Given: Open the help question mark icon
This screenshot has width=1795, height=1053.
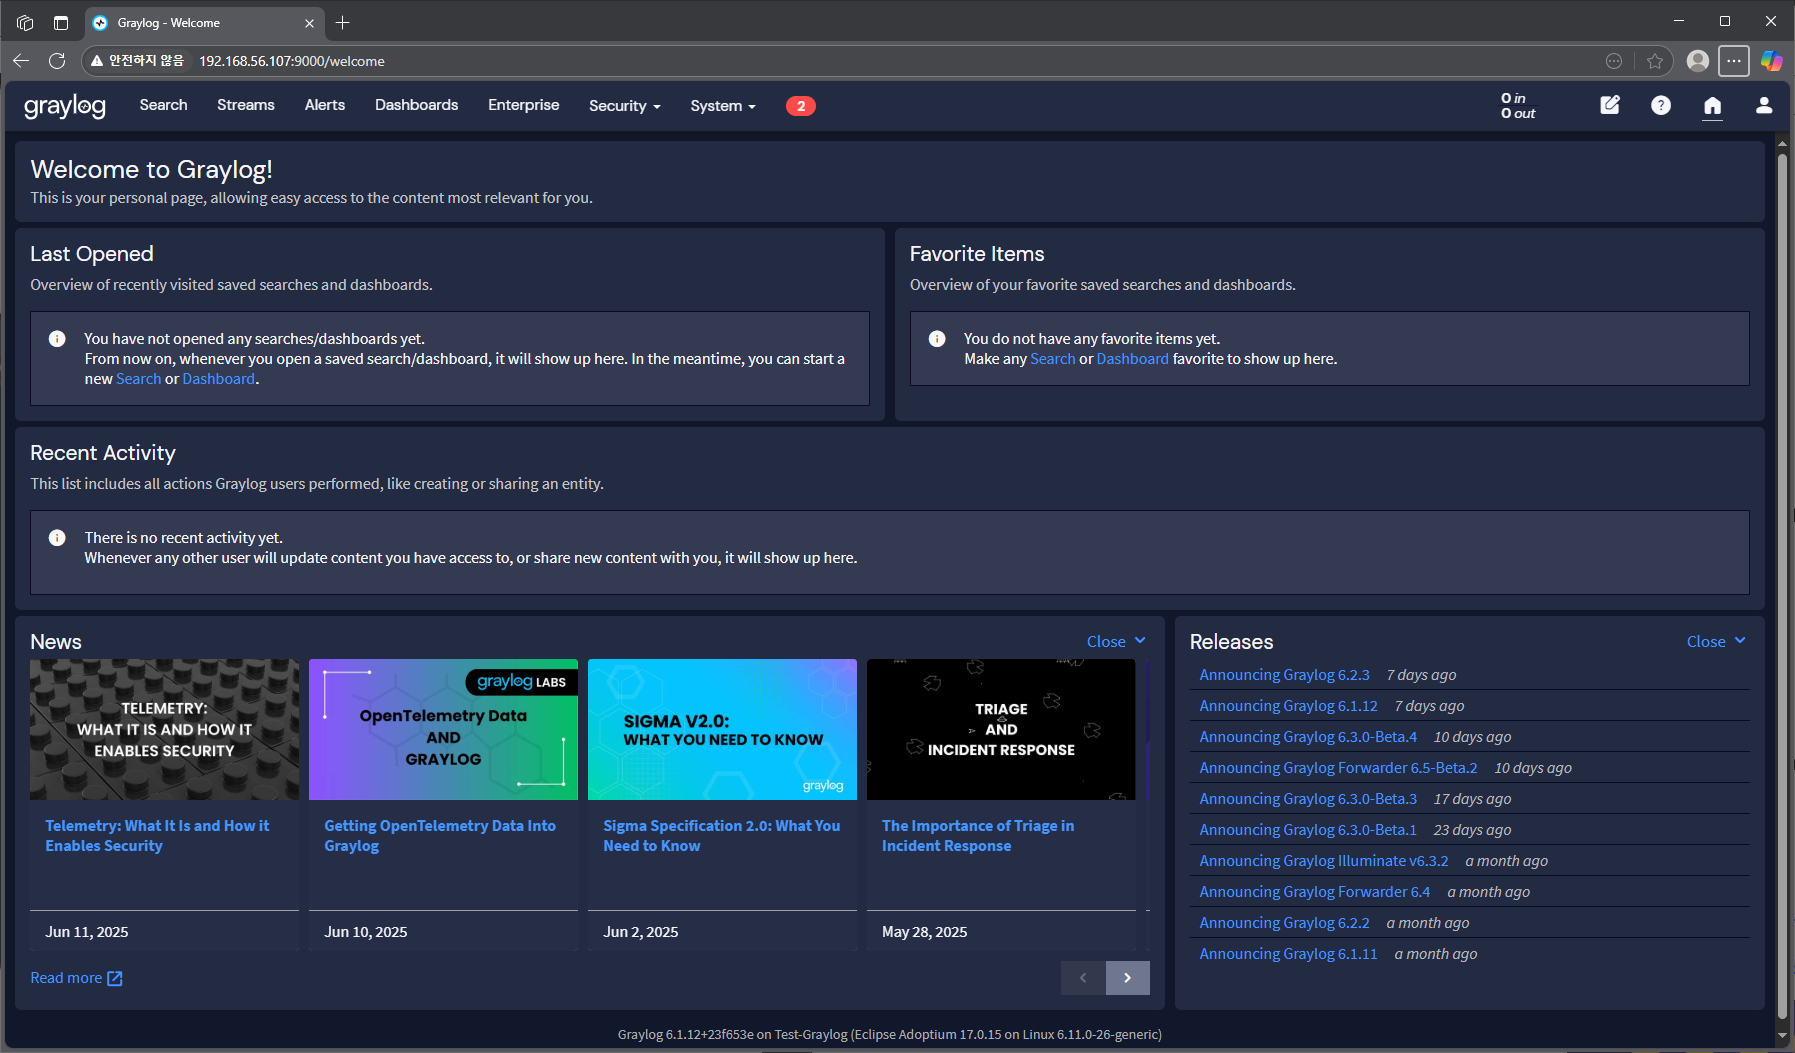Looking at the screenshot, I should [1661, 105].
